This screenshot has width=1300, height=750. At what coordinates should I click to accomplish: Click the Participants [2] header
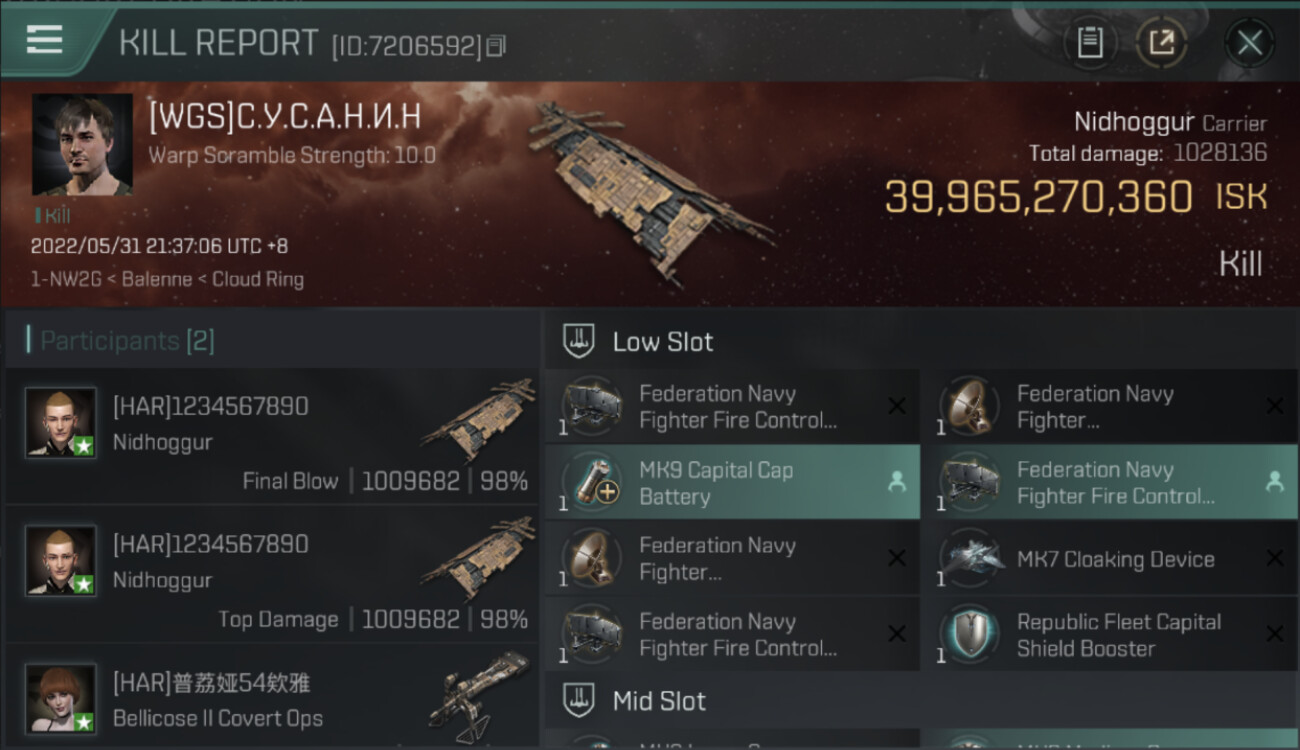(127, 341)
